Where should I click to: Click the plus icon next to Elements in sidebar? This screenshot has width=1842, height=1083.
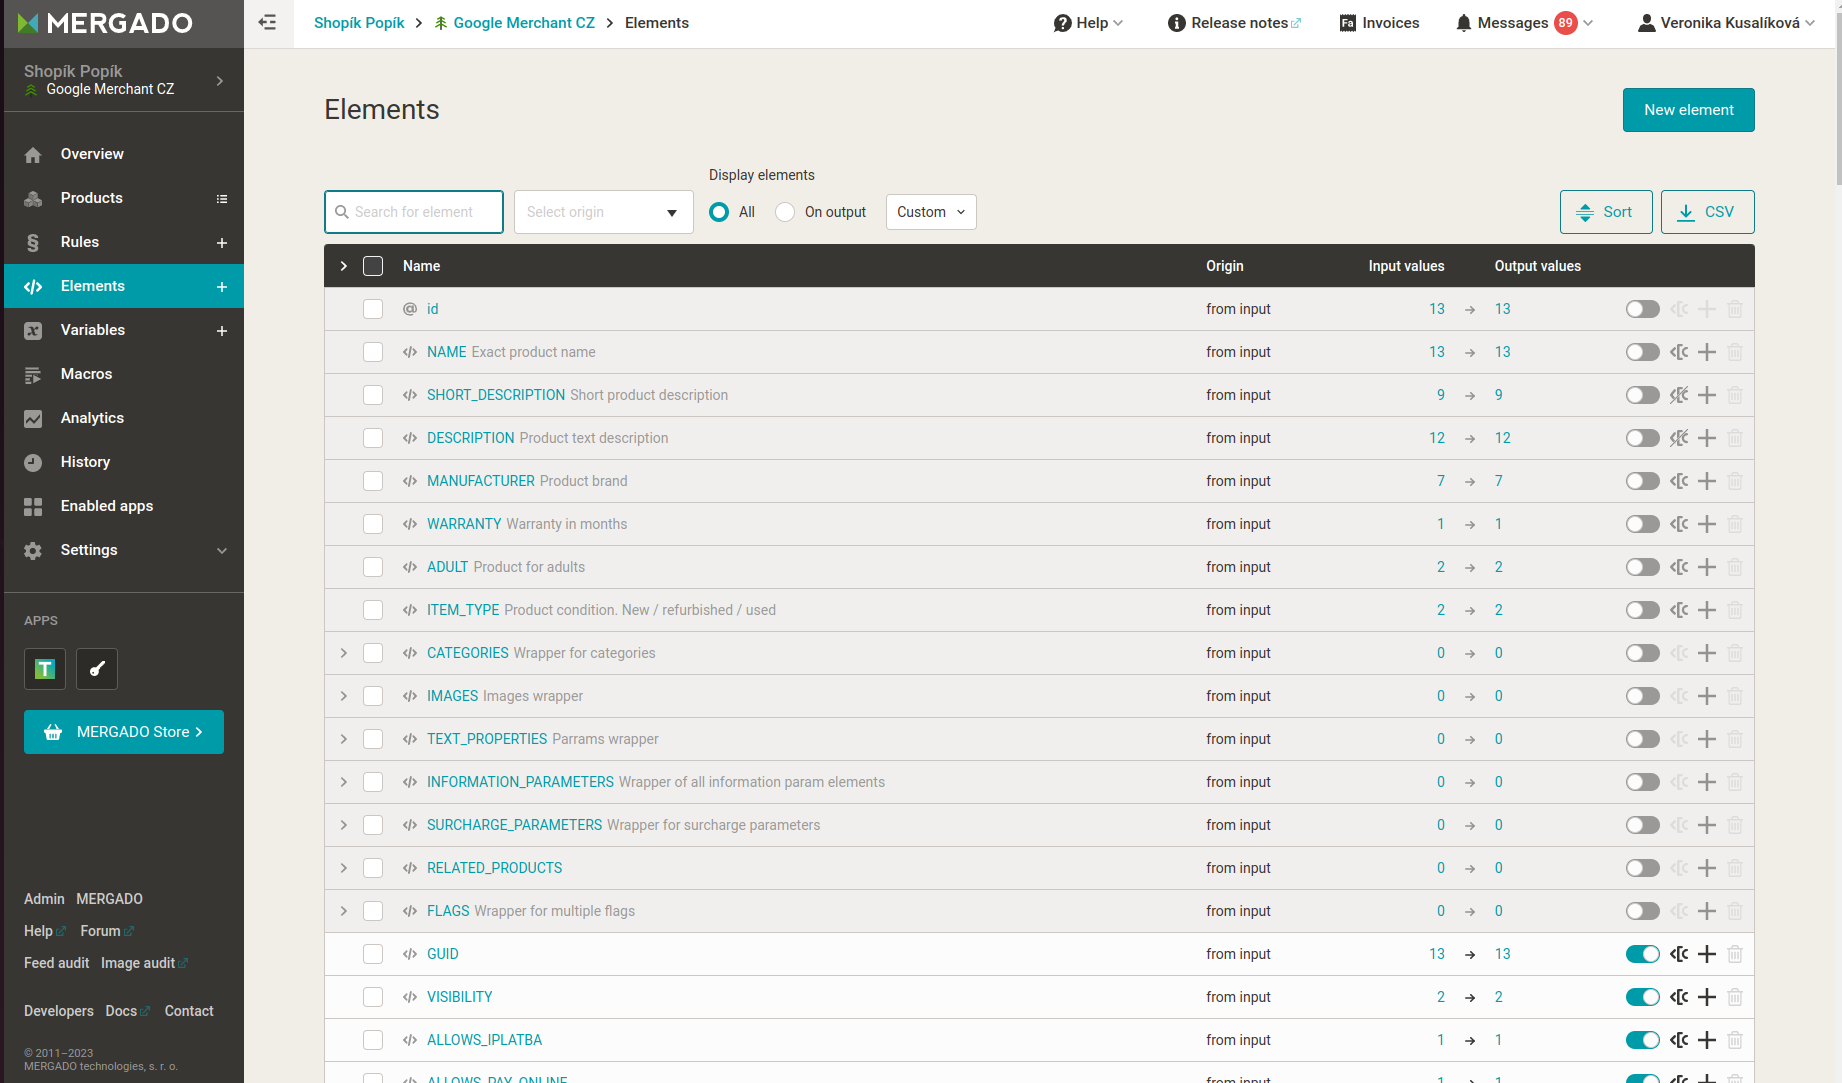click(x=222, y=287)
